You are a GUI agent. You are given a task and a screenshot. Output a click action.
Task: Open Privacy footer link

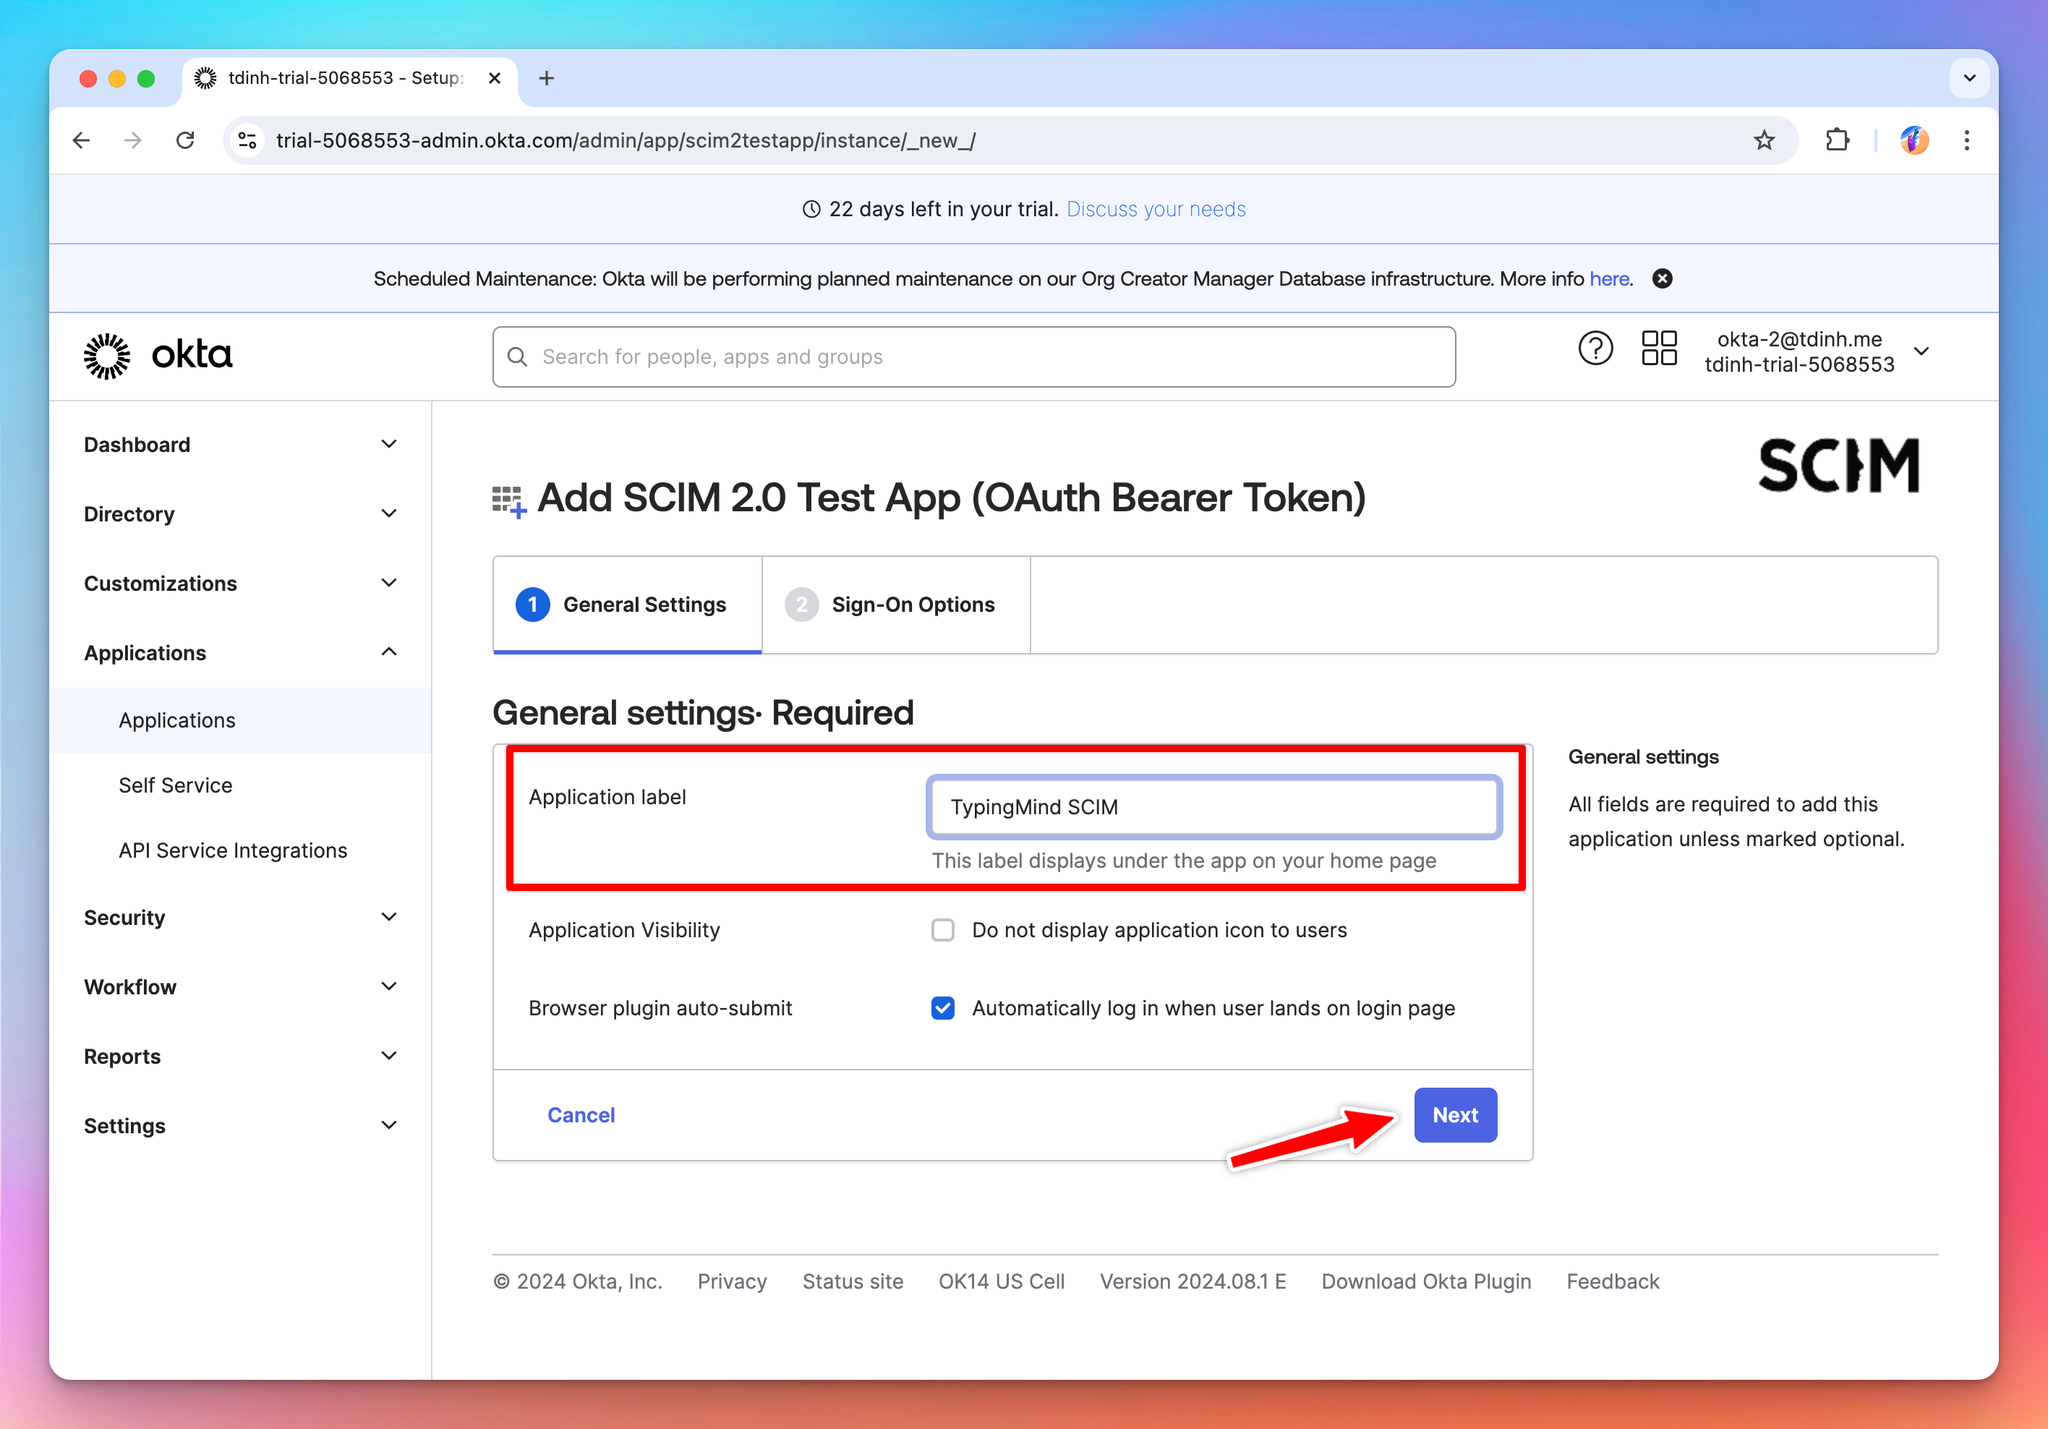(732, 1282)
